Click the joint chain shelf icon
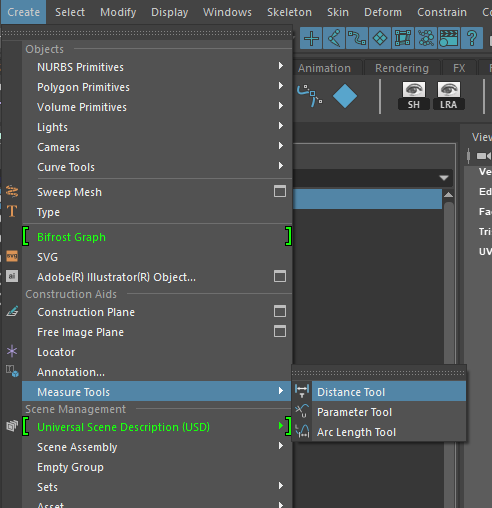 [310, 96]
